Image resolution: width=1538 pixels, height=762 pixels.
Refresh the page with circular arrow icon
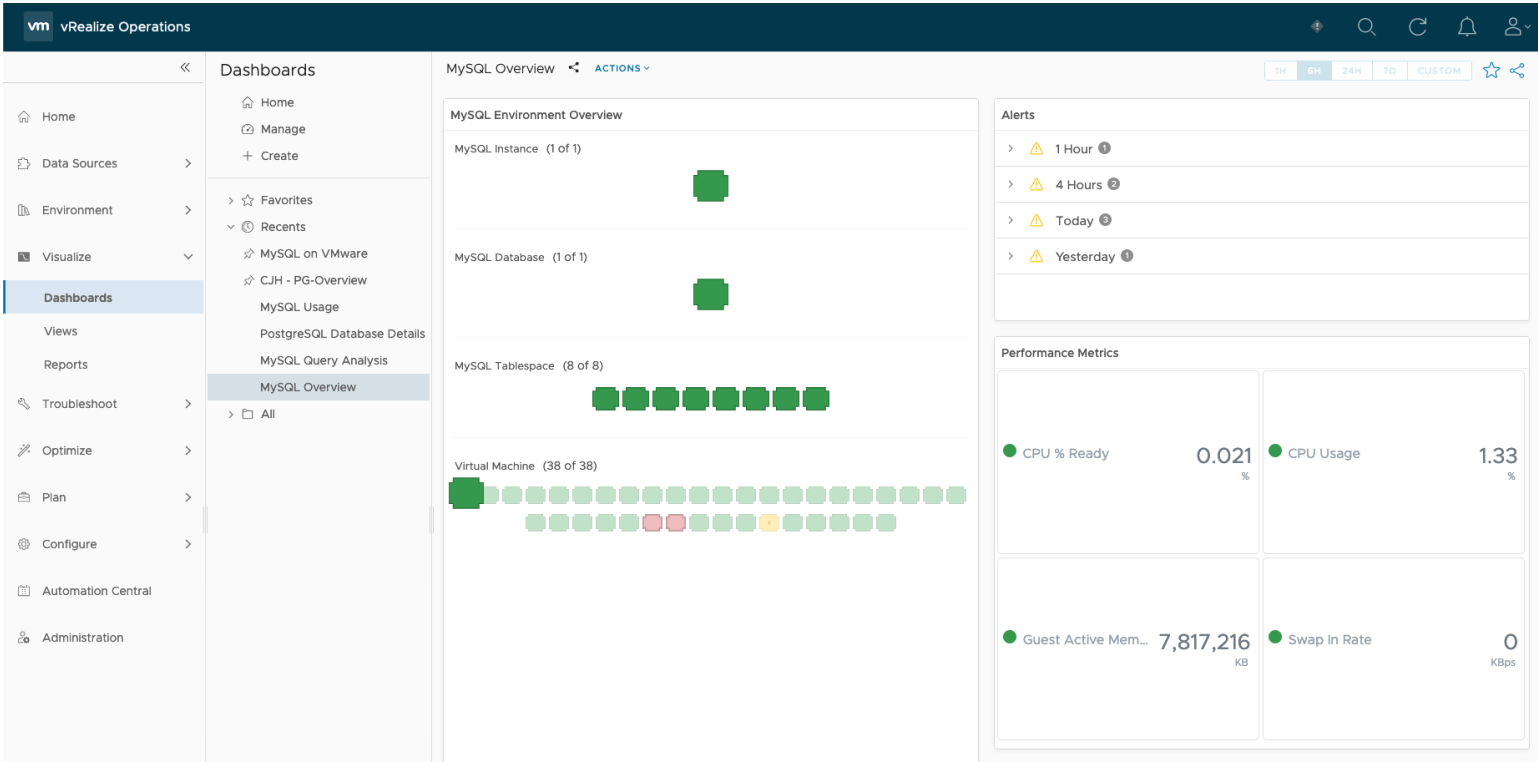(1417, 27)
